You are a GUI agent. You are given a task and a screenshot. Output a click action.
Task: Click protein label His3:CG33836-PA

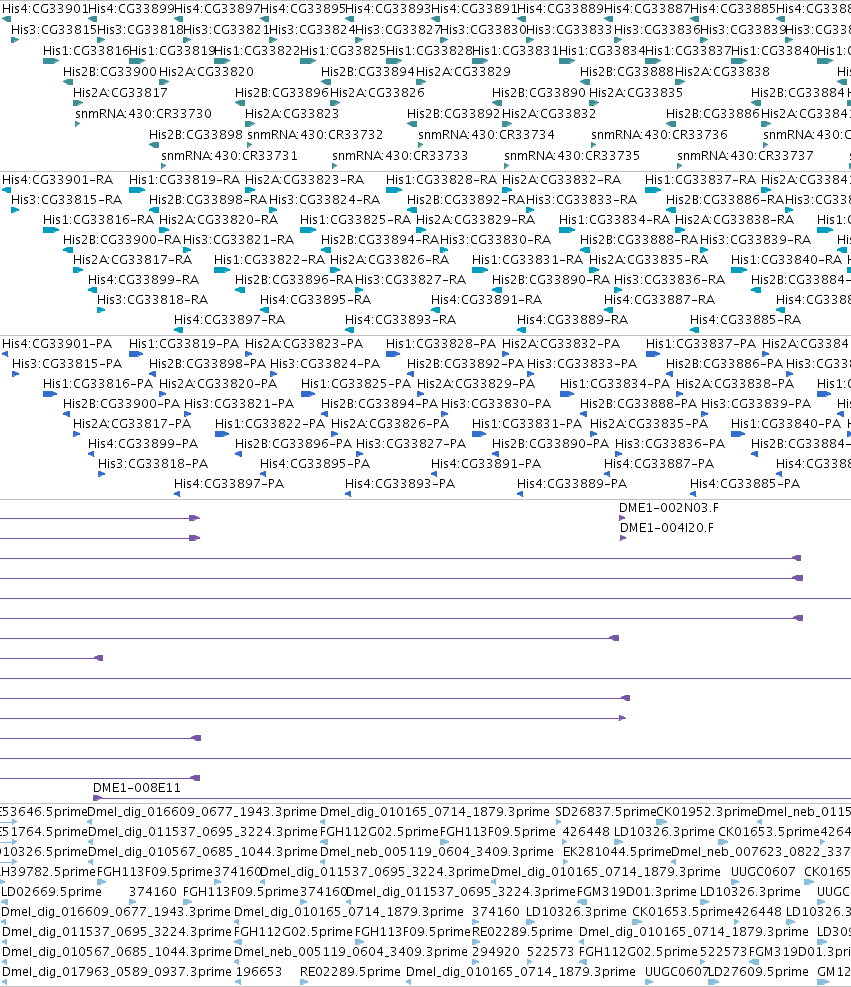pos(670,444)
